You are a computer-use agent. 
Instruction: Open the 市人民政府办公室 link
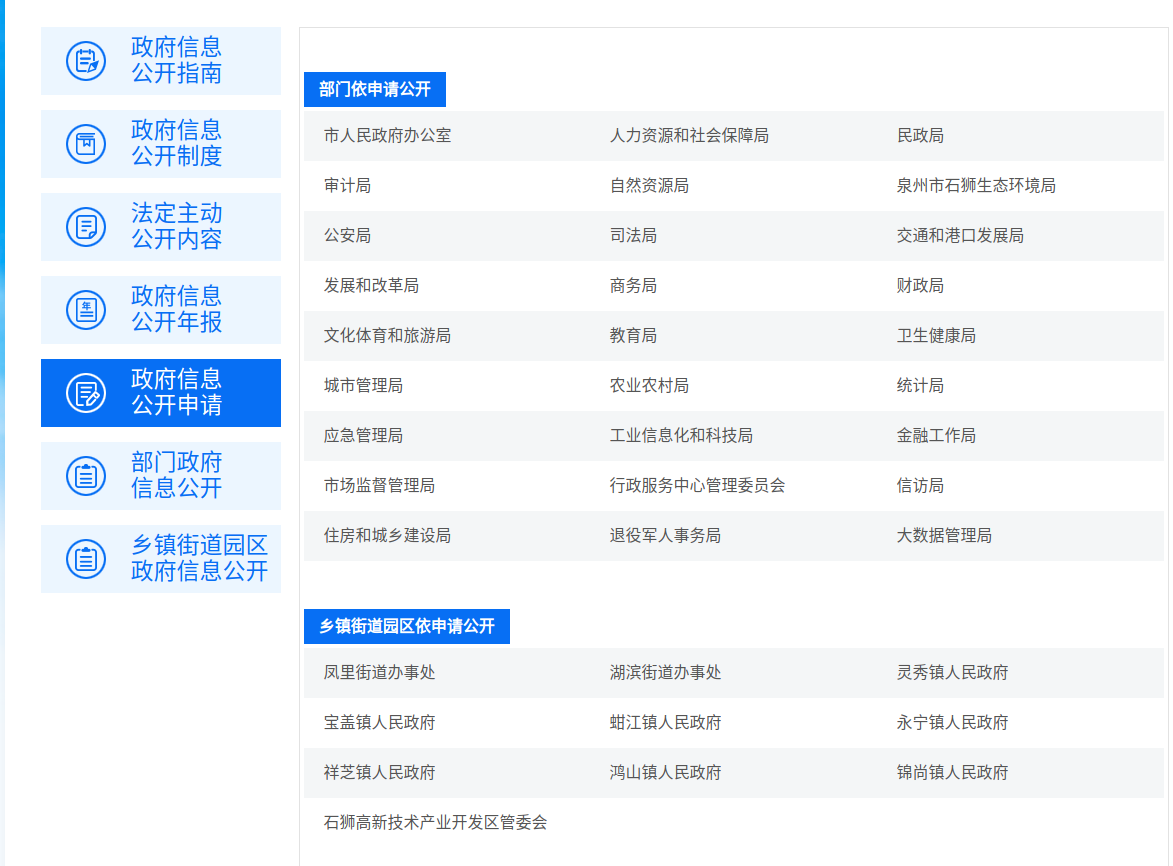tap(387, 136)
